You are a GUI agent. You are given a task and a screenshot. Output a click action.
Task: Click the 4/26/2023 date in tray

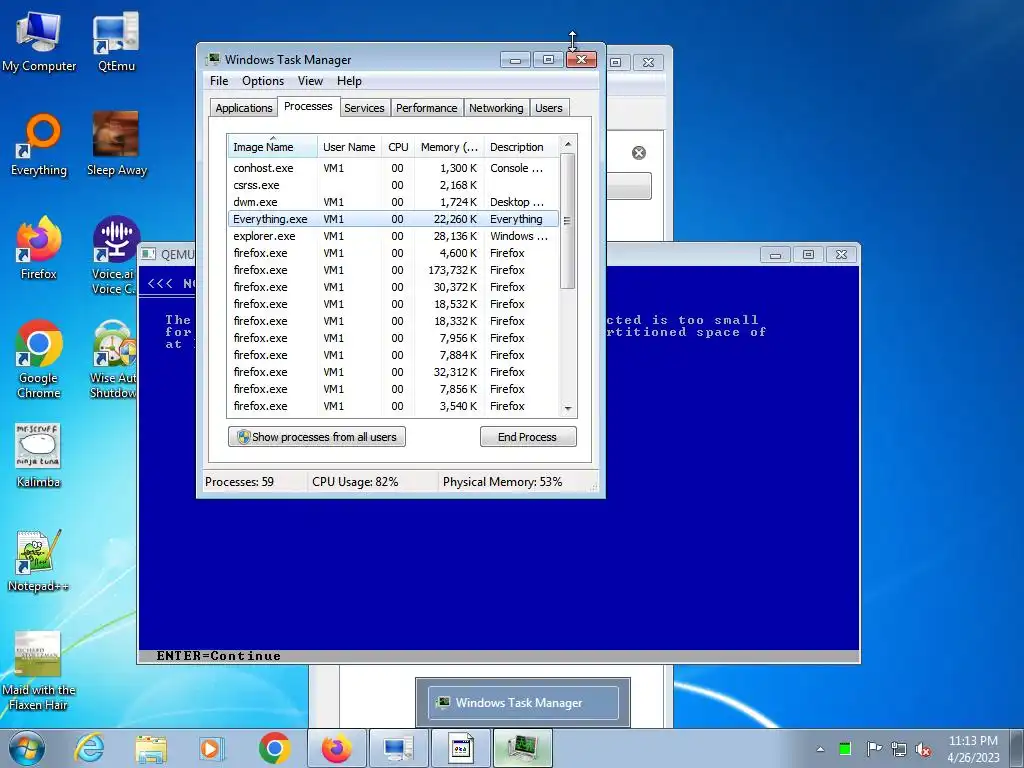tap(973, 758)
